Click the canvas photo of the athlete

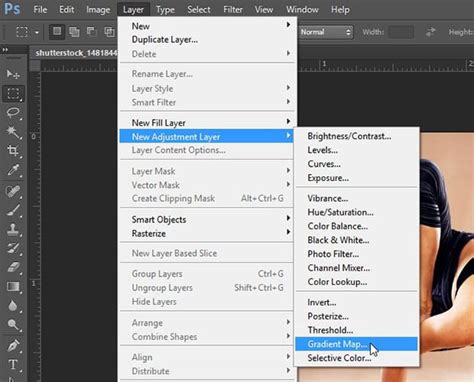coord(447,257)
